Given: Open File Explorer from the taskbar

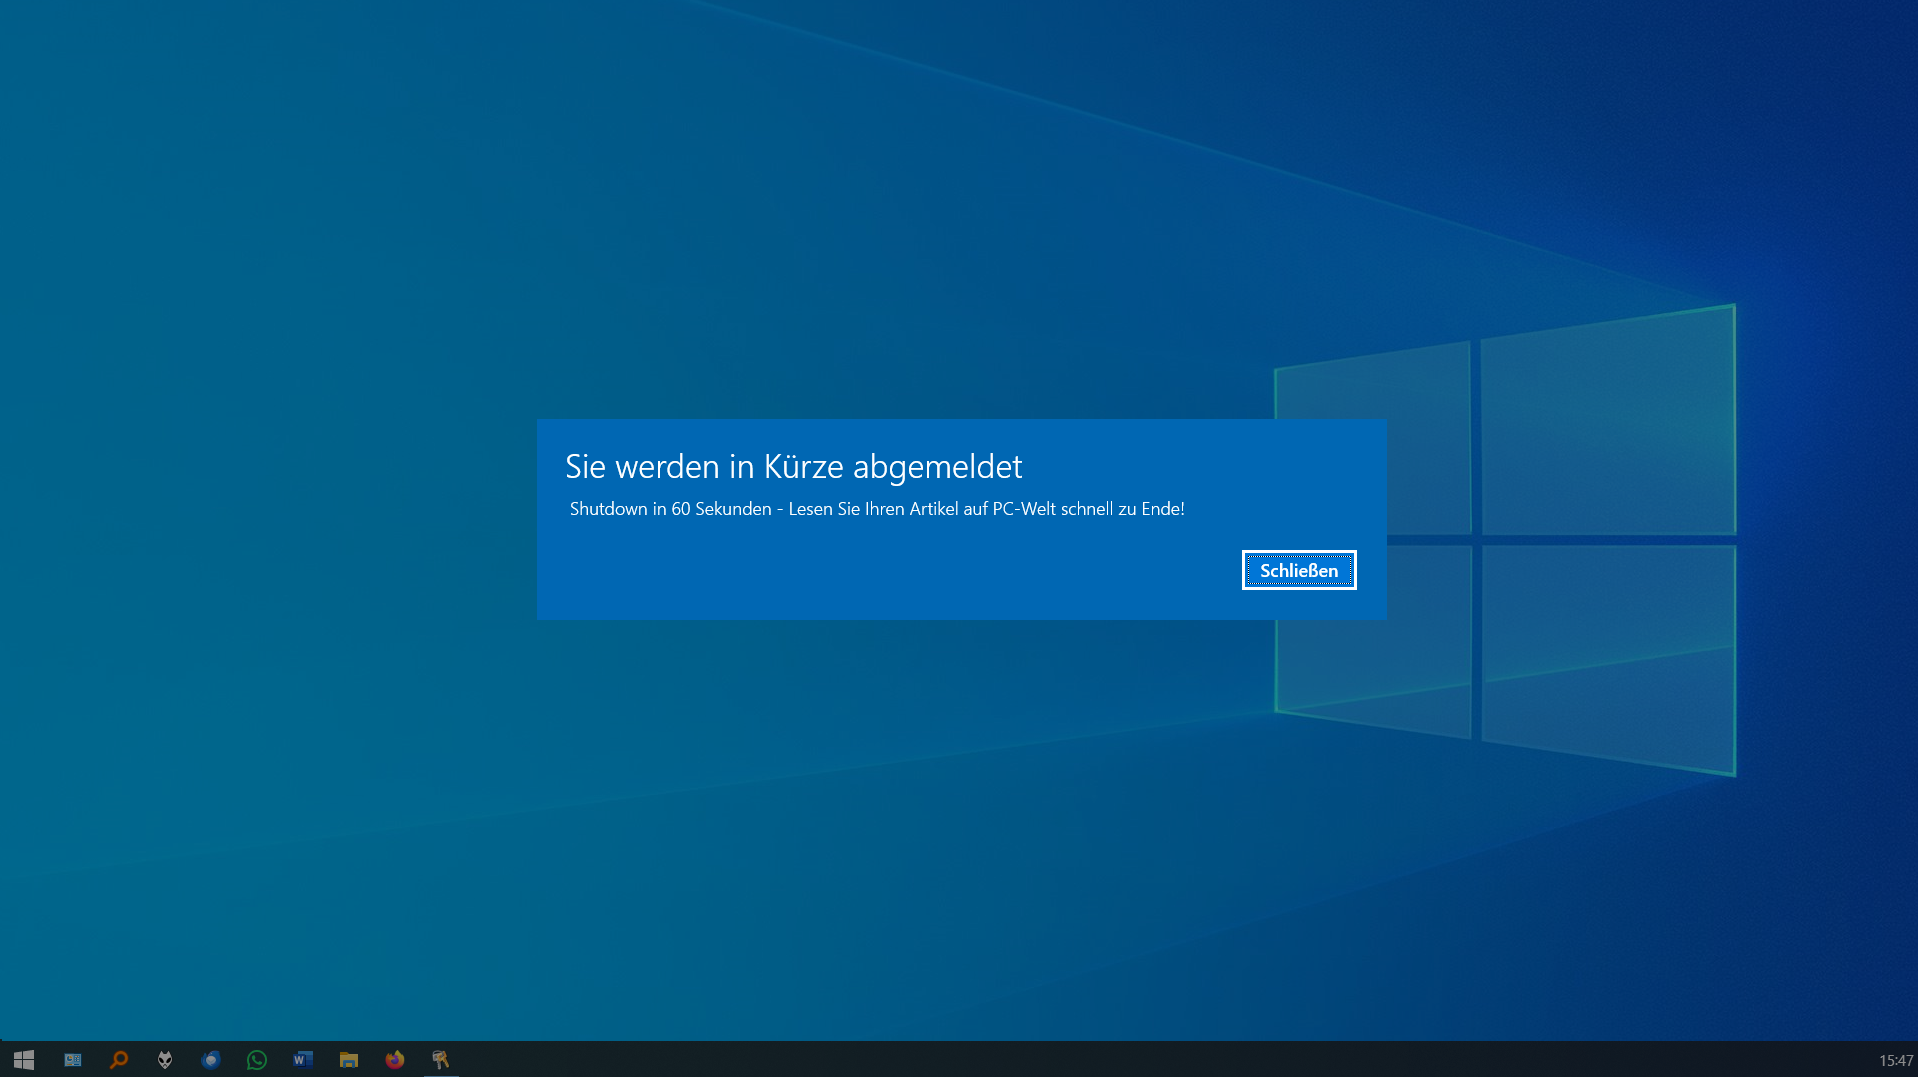Looking at the screenshot, I should 348,1060.
